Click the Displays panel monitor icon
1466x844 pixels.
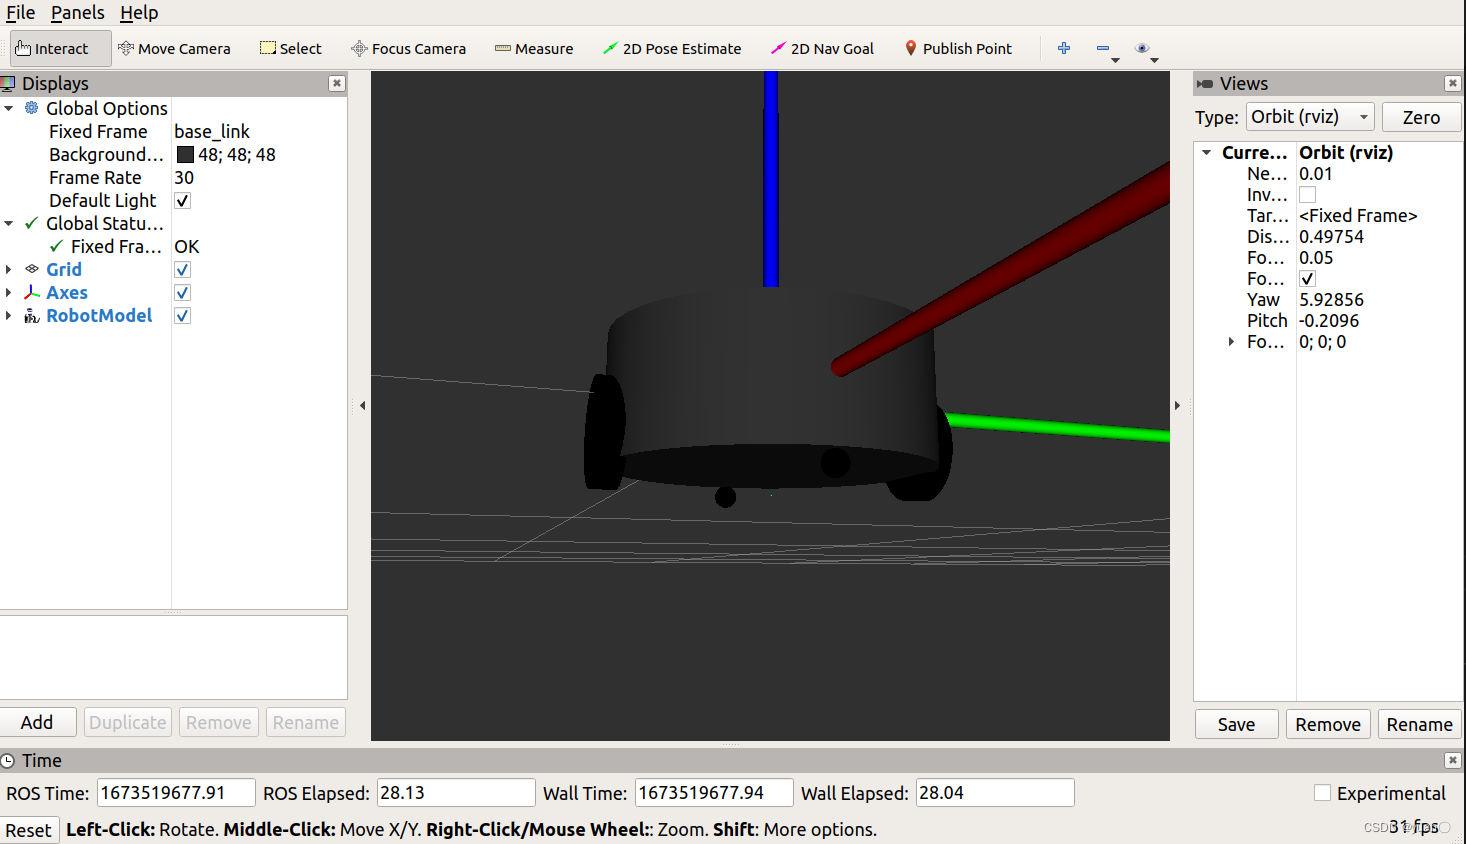pos(8,83)
